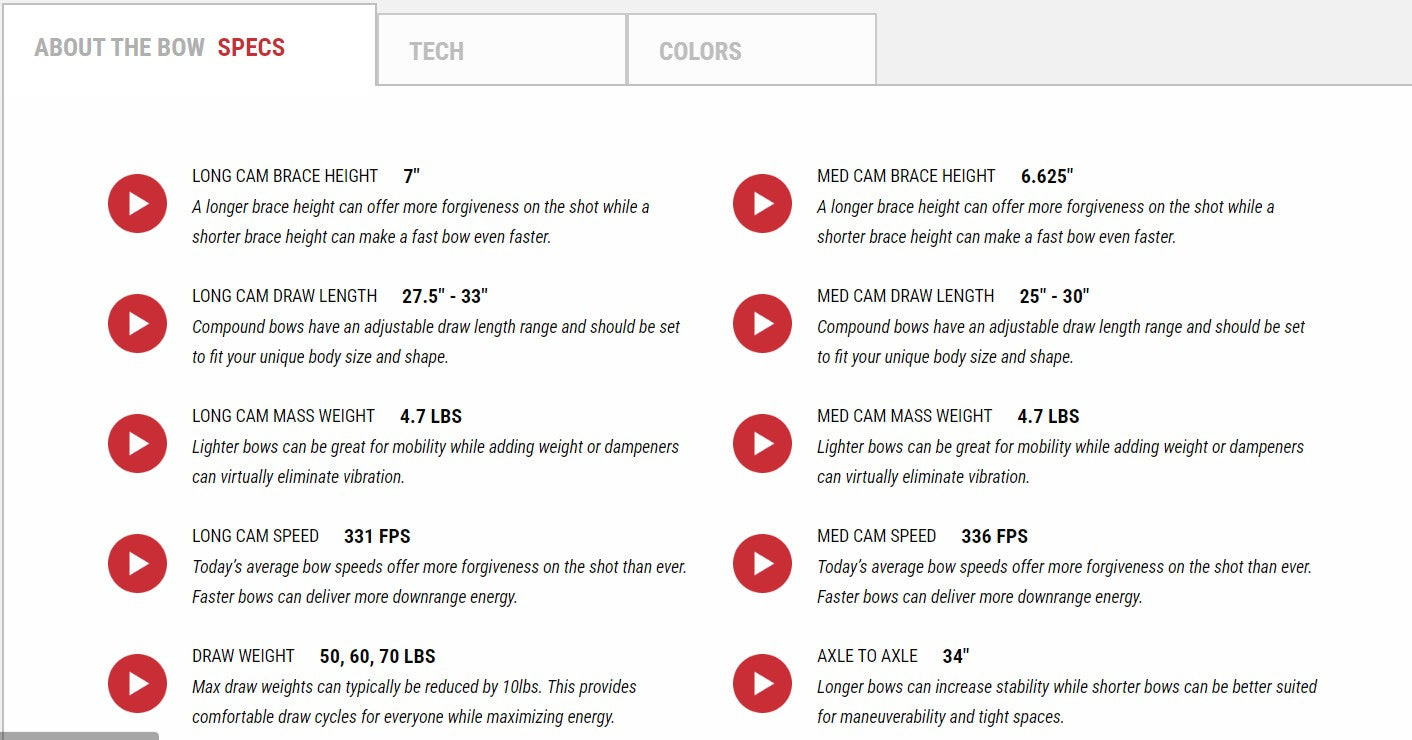Play the Axle to Axle video
The image size is (1412, 740).
coord(762,684)
